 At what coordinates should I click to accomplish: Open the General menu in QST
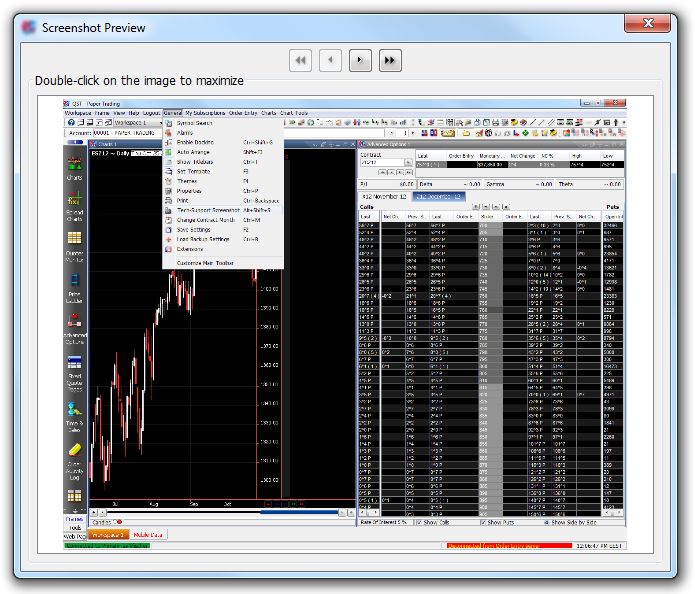point(172,113)
